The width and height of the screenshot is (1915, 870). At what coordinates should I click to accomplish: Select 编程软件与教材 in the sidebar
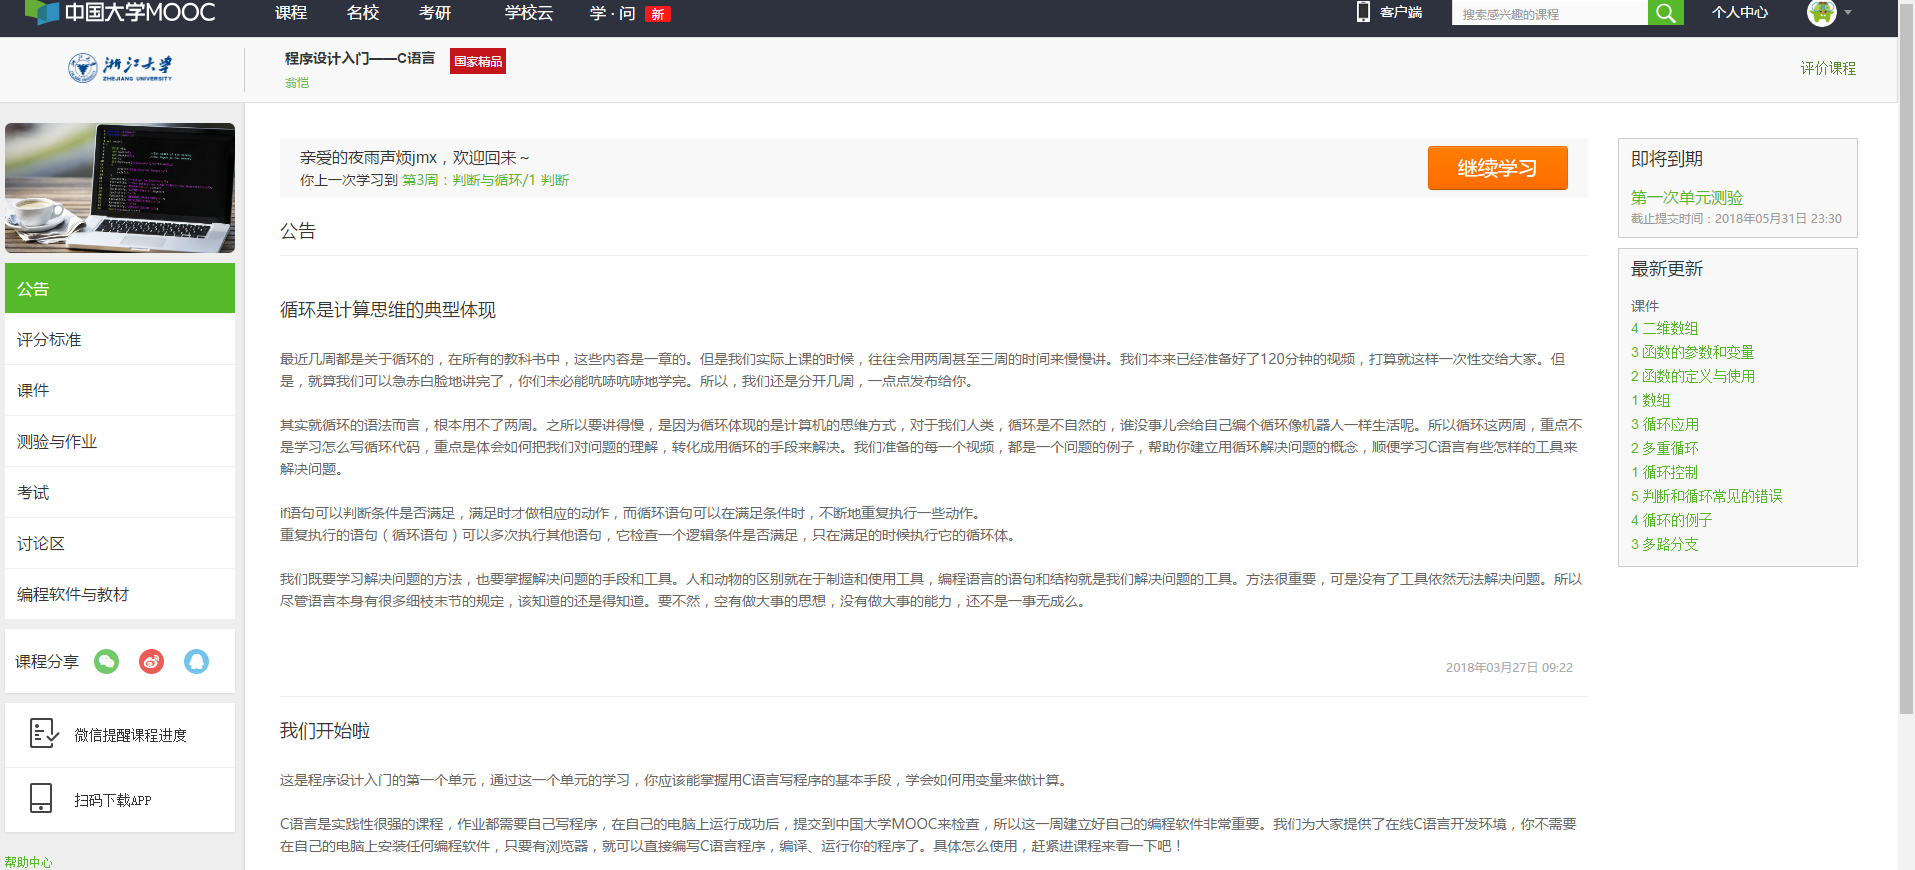(120, 594)
